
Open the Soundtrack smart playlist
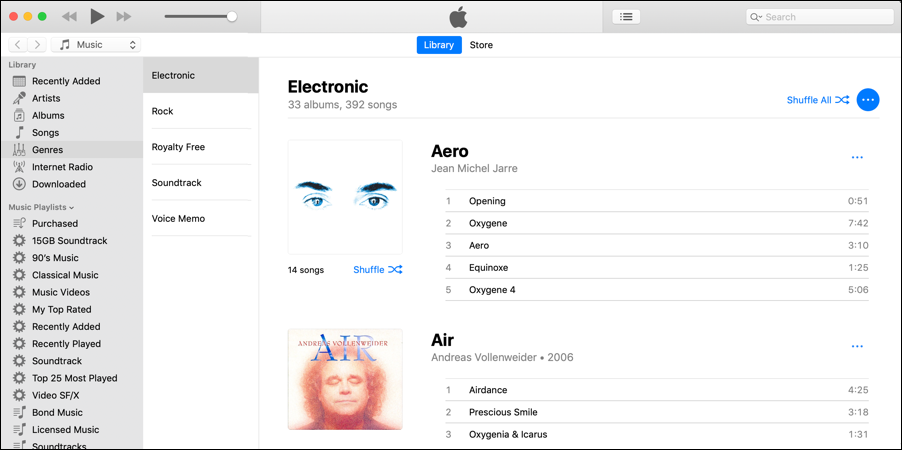tap(72, 361)
